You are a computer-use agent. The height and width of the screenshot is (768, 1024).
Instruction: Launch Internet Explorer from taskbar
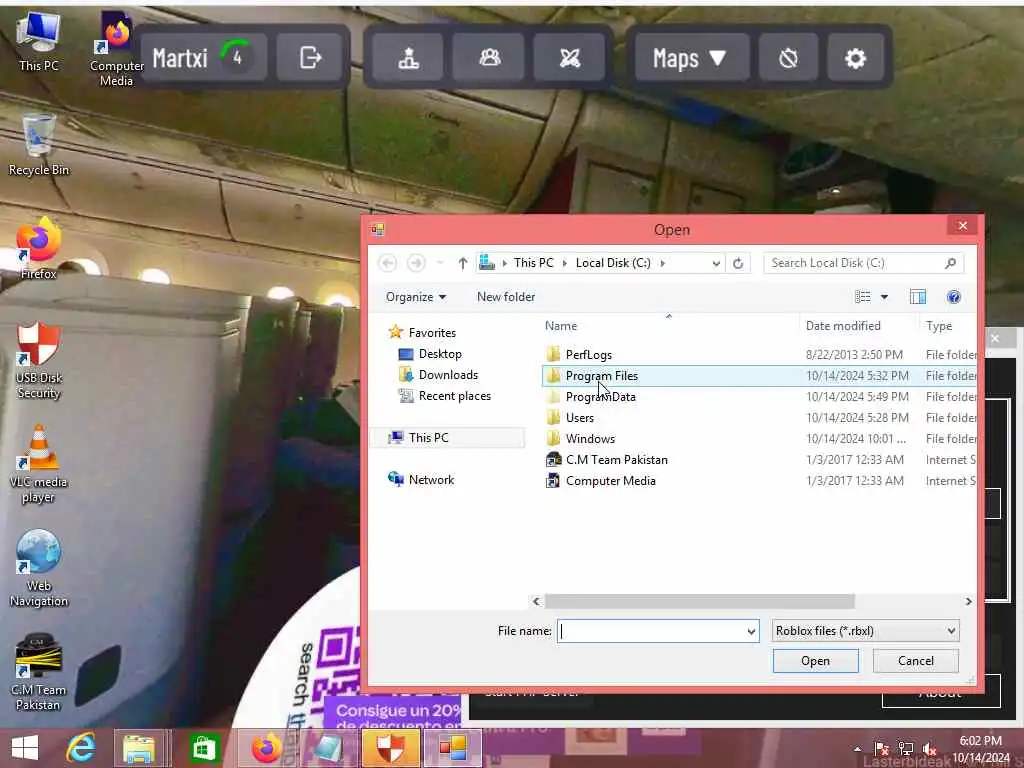pyautogui.click(x=81, y=748)
